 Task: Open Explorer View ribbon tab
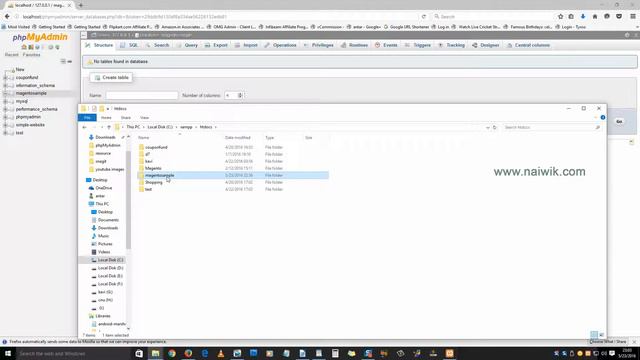point(144,118)
